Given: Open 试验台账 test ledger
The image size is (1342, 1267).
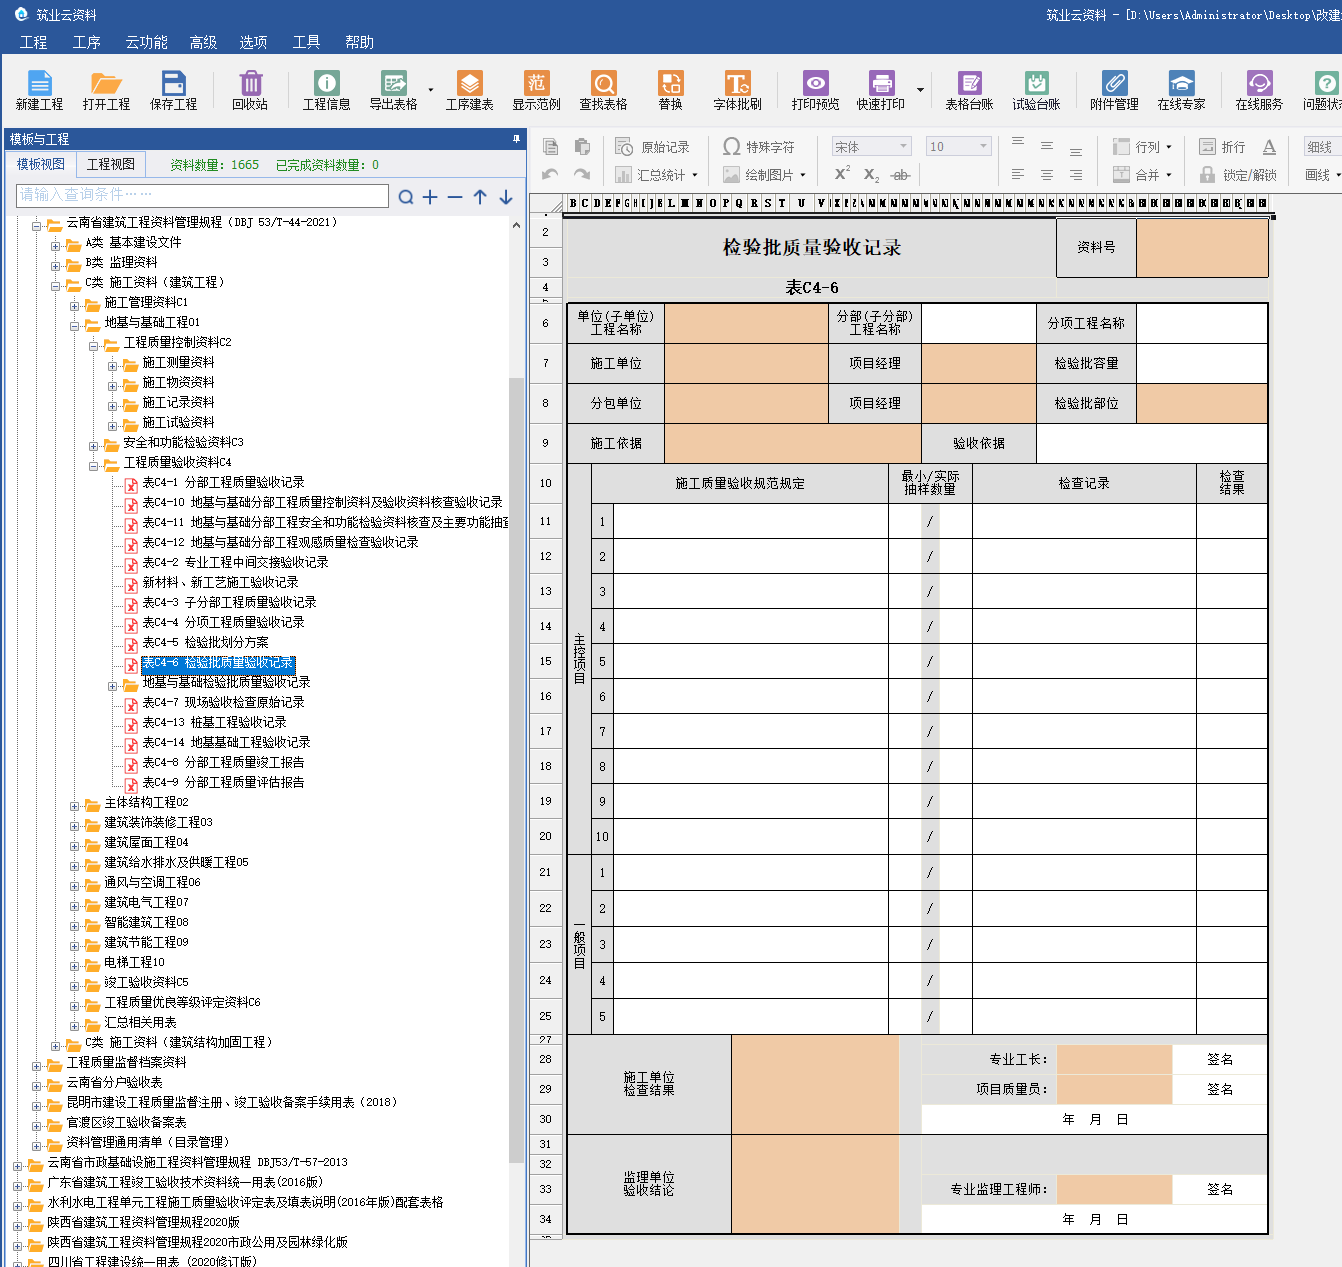Looking at the screenshot, I should click(1036, 90).
